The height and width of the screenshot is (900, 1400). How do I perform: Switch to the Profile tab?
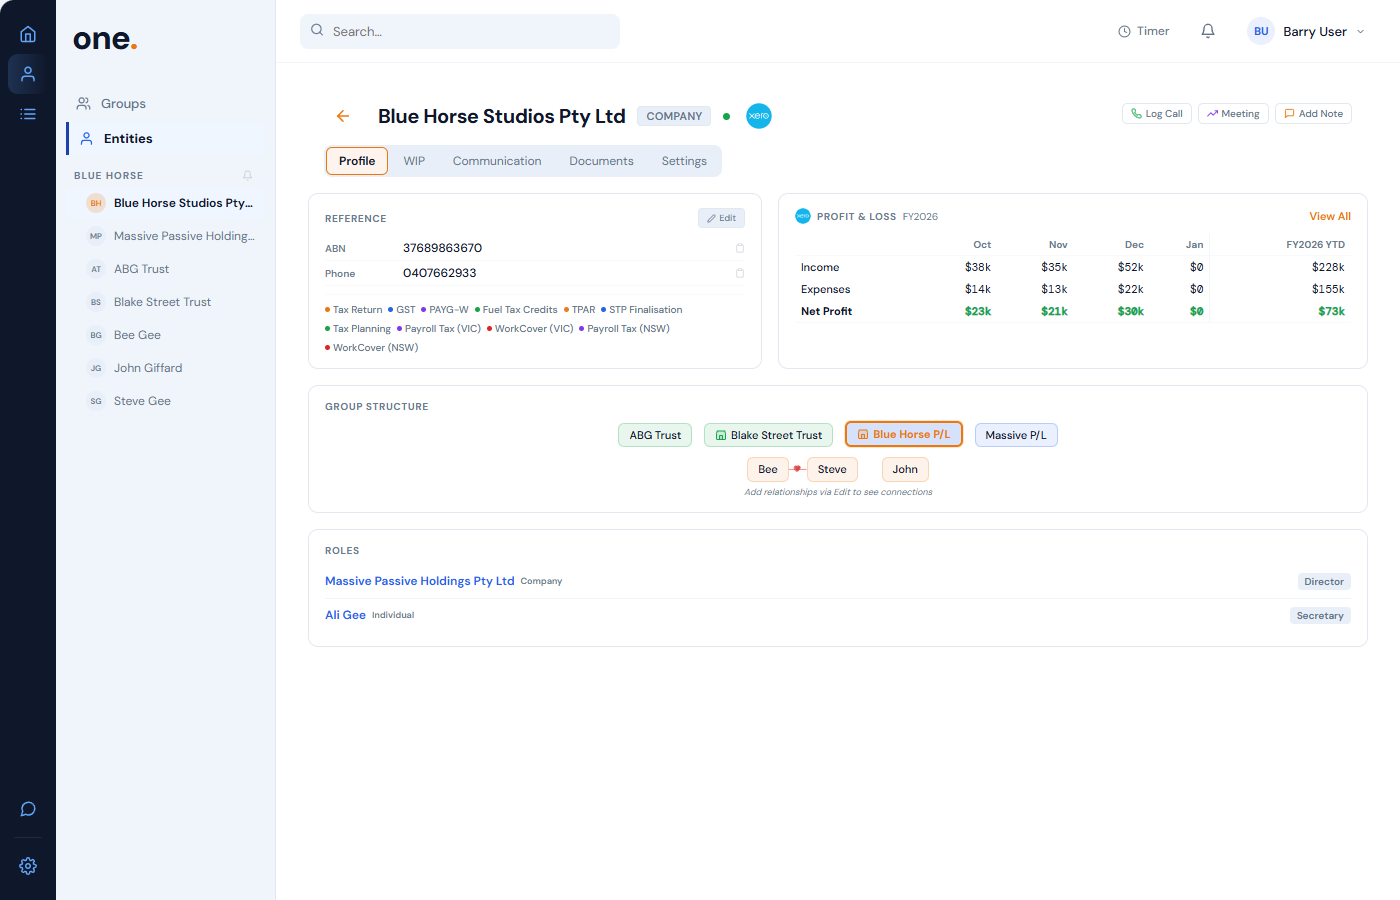357,161
